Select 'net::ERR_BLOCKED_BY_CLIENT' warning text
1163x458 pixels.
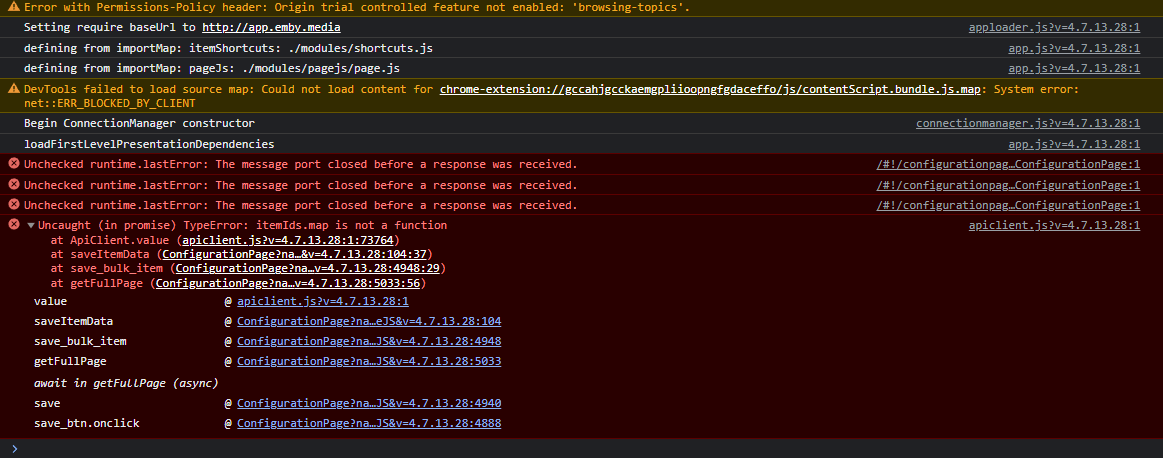[x=110, y=103]
